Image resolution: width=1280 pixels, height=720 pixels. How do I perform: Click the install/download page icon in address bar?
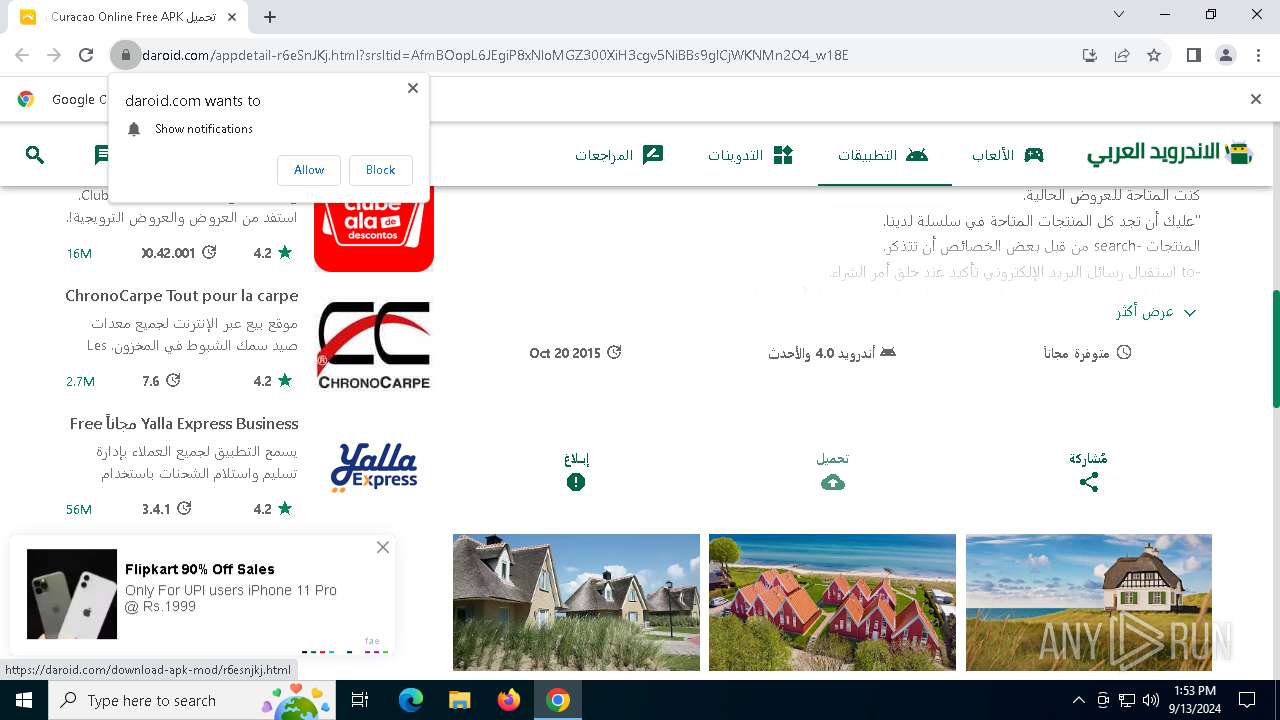point(1090,55)
